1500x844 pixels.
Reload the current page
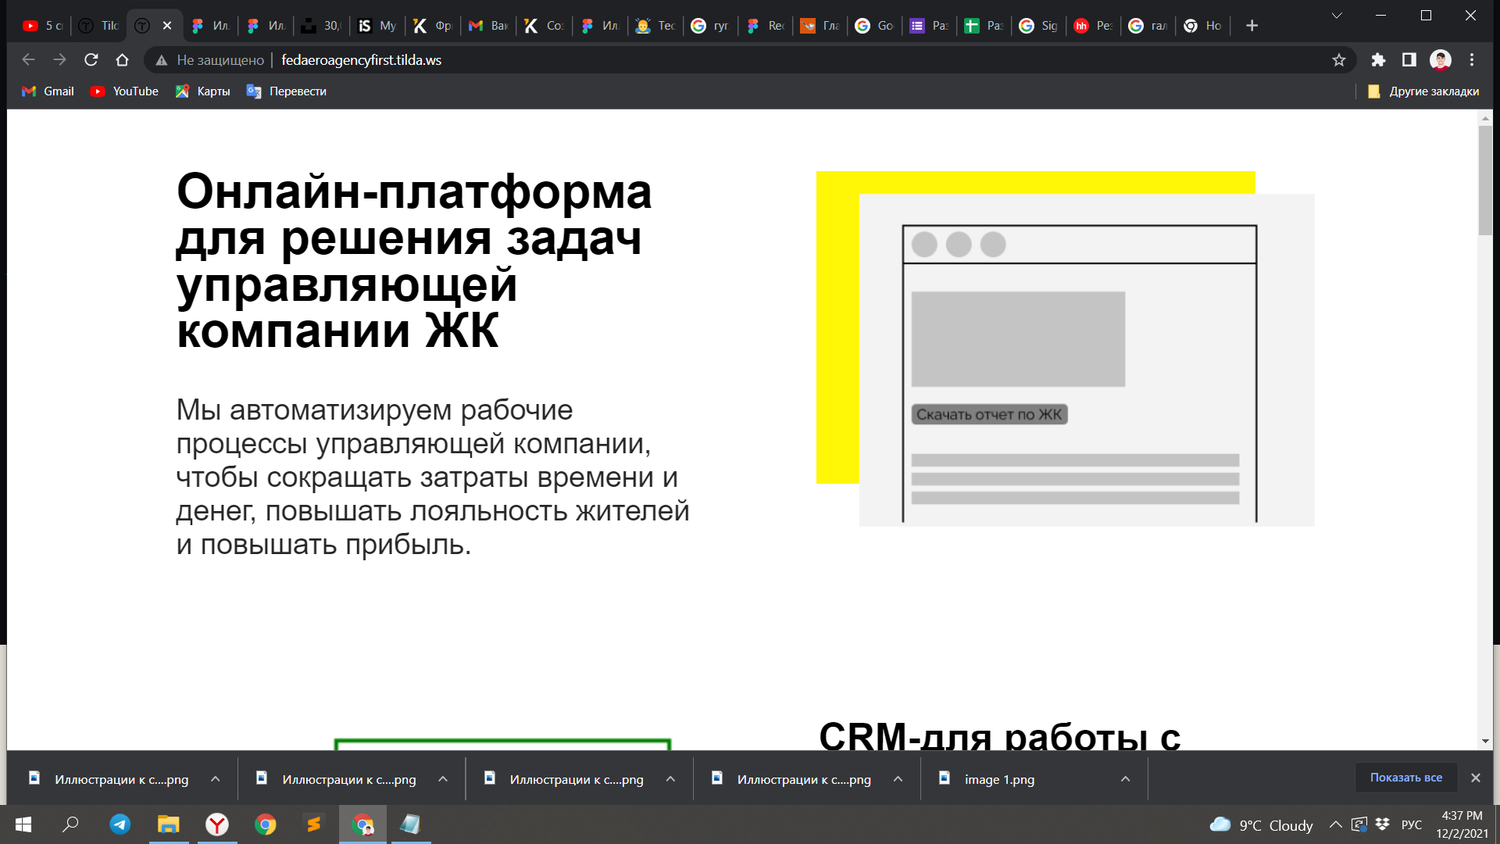(91, 60)
